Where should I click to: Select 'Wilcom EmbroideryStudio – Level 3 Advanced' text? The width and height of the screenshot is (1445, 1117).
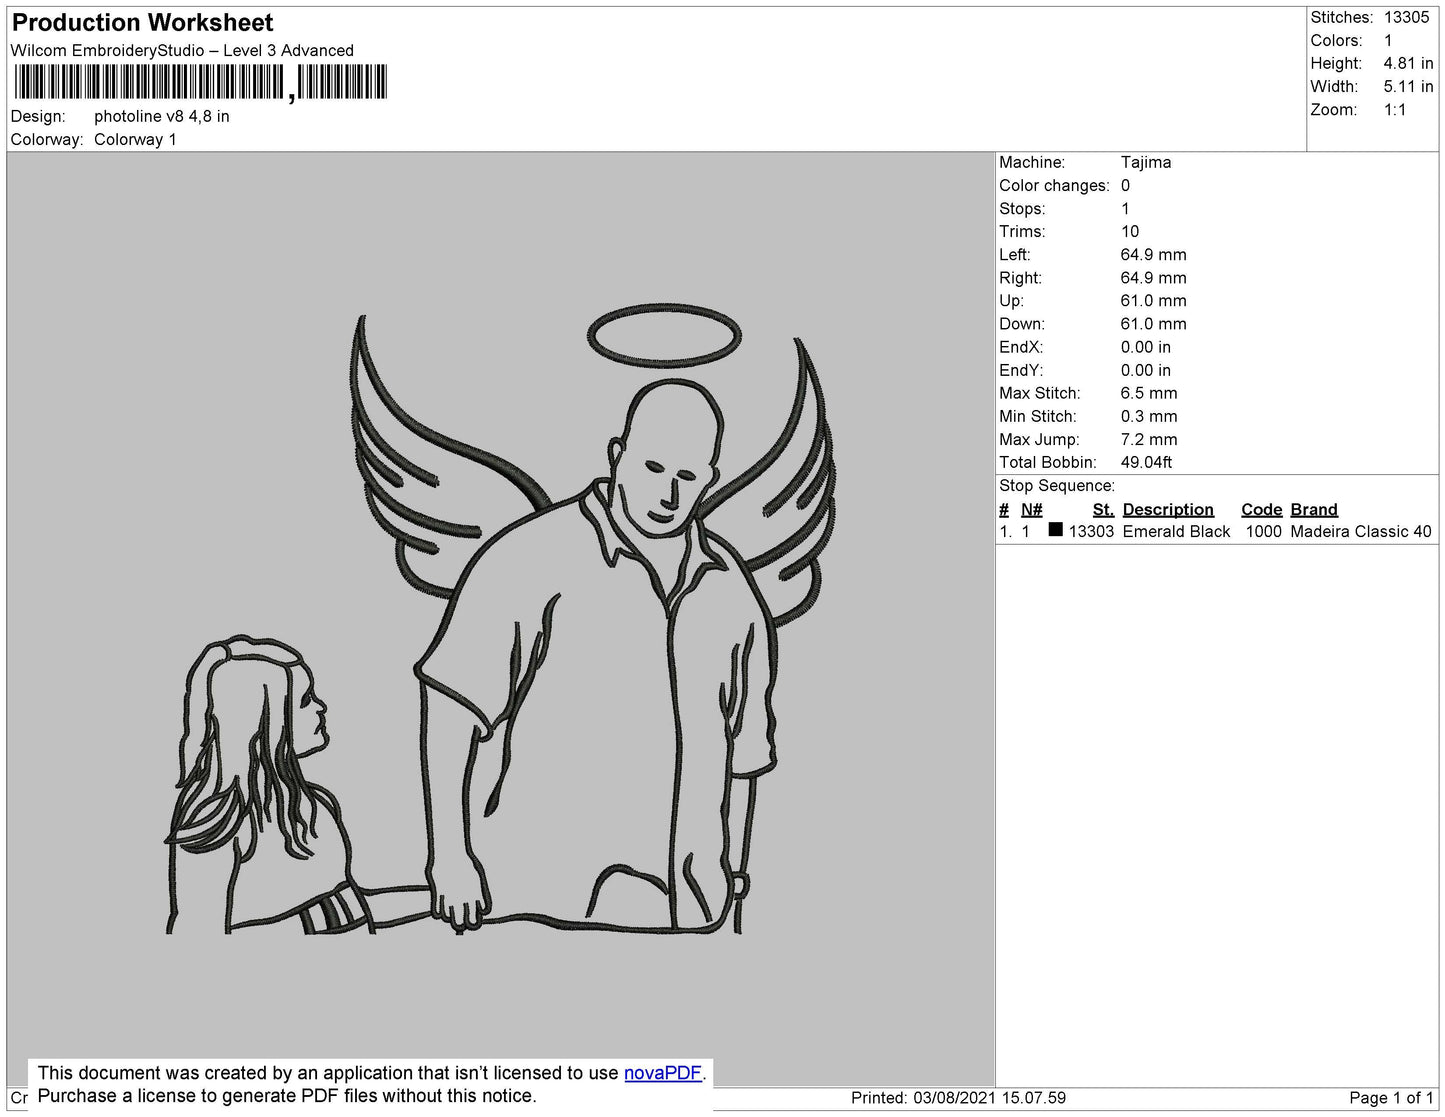(182, 51)
